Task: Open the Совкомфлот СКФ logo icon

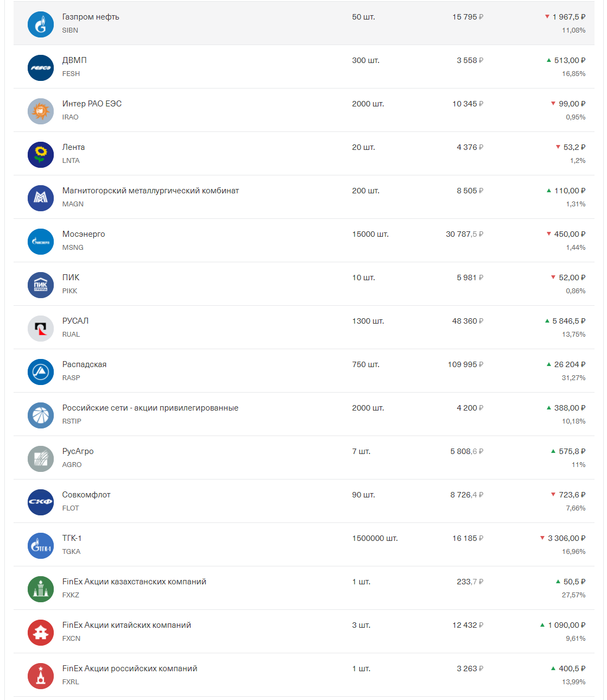Action: (41, 502)
